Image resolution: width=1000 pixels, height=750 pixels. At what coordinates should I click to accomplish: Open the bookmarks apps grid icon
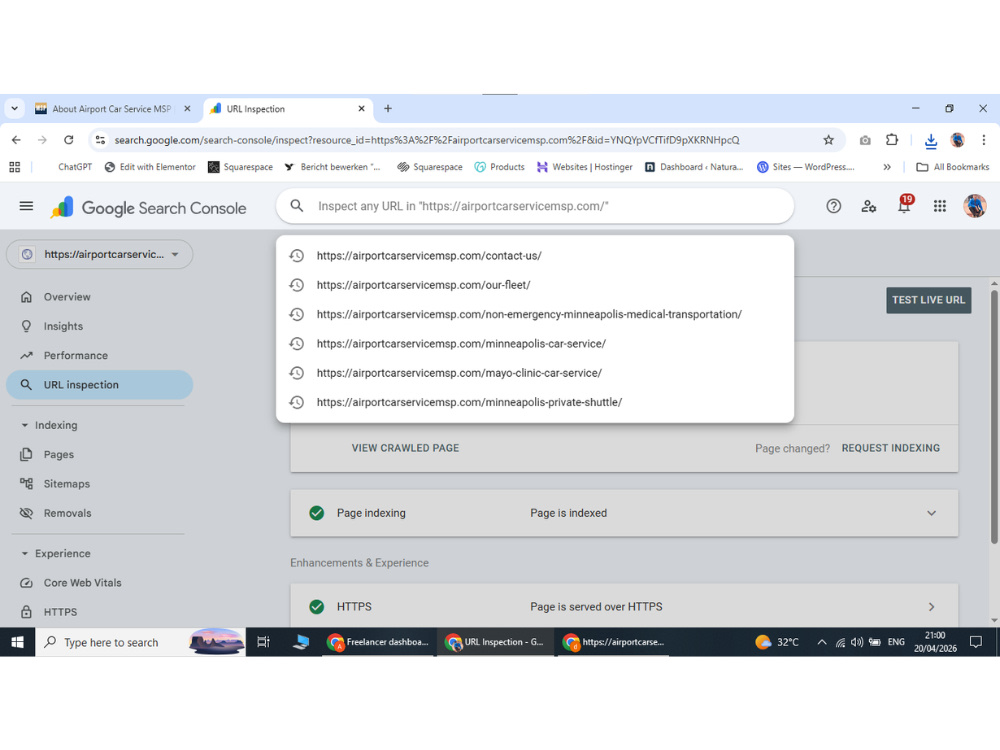coord(15,167)
